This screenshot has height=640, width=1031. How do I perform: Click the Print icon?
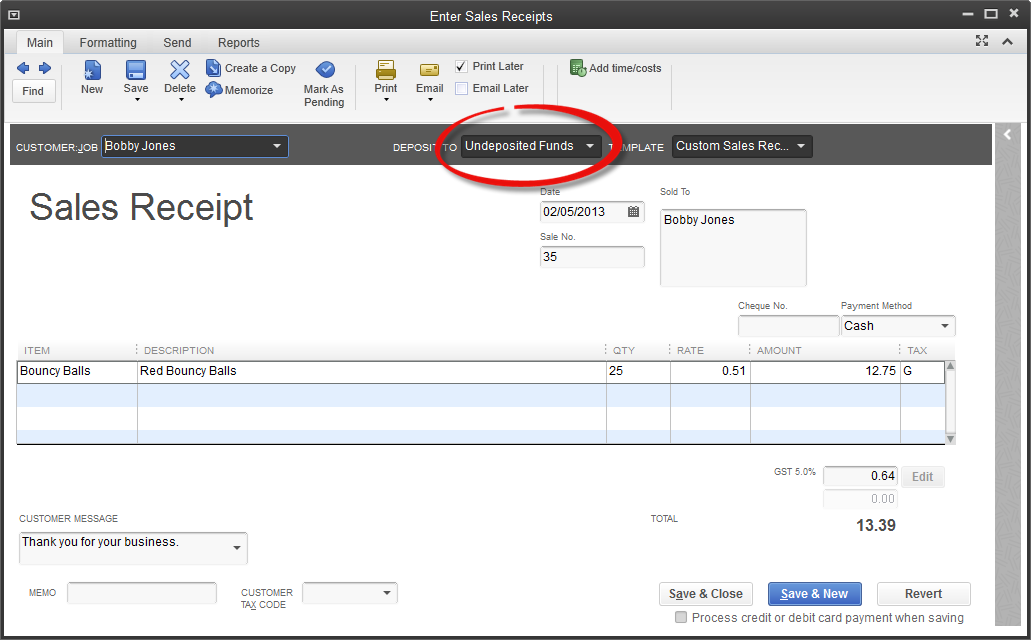(x=386, y=70)
